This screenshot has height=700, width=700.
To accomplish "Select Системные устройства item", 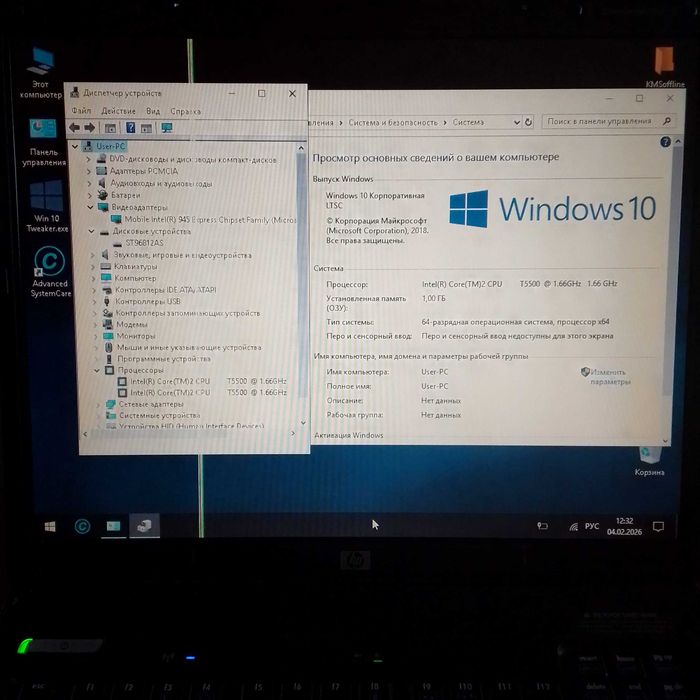I will pyautogui.click(x=154, y=415).
